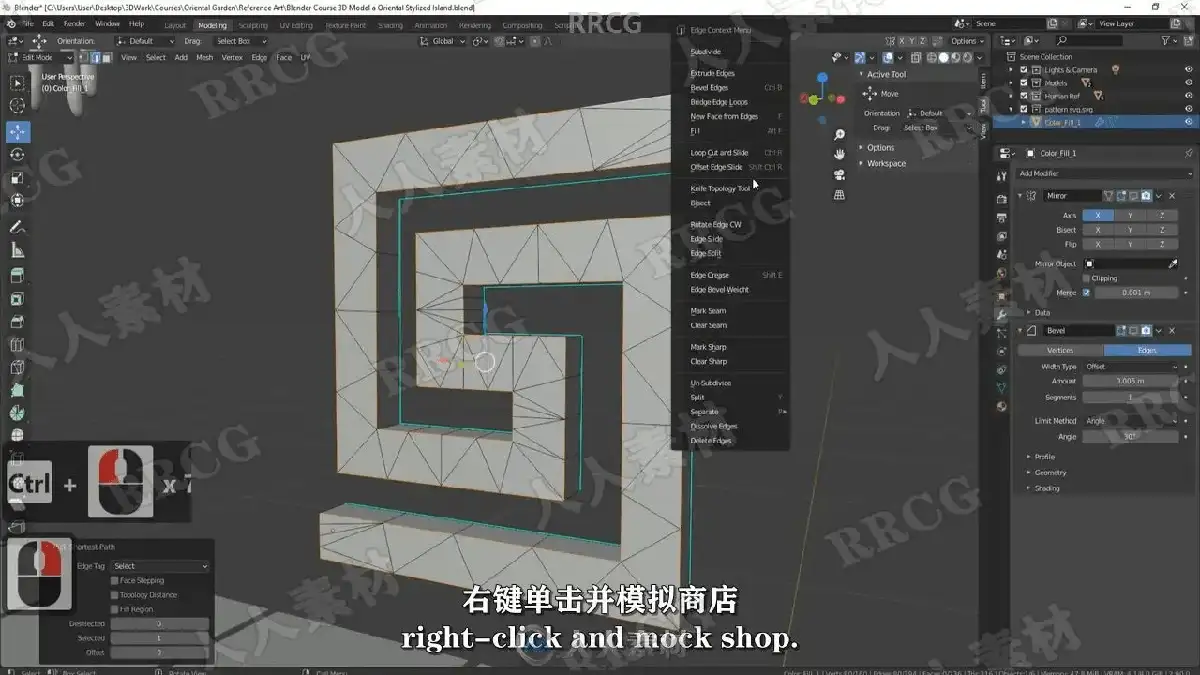This screenshot has height=675, width=1200.
Task: Select the Cursor tool in left toolbar
Action: point(18,106)
